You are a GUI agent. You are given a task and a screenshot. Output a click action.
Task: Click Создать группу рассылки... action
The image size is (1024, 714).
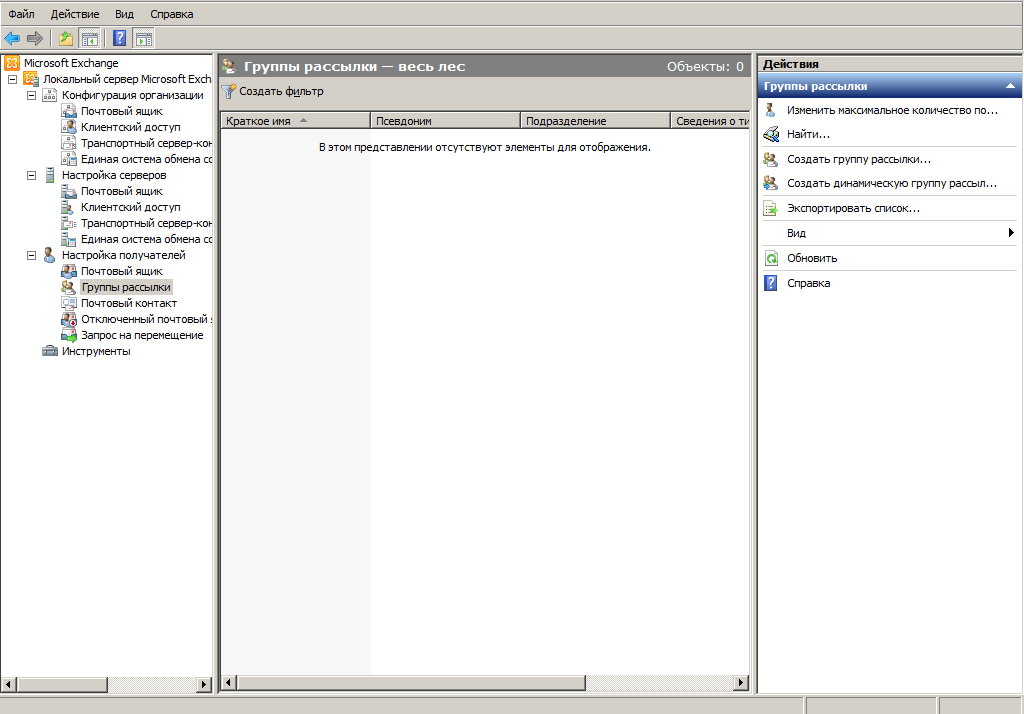tap(859, 159)
